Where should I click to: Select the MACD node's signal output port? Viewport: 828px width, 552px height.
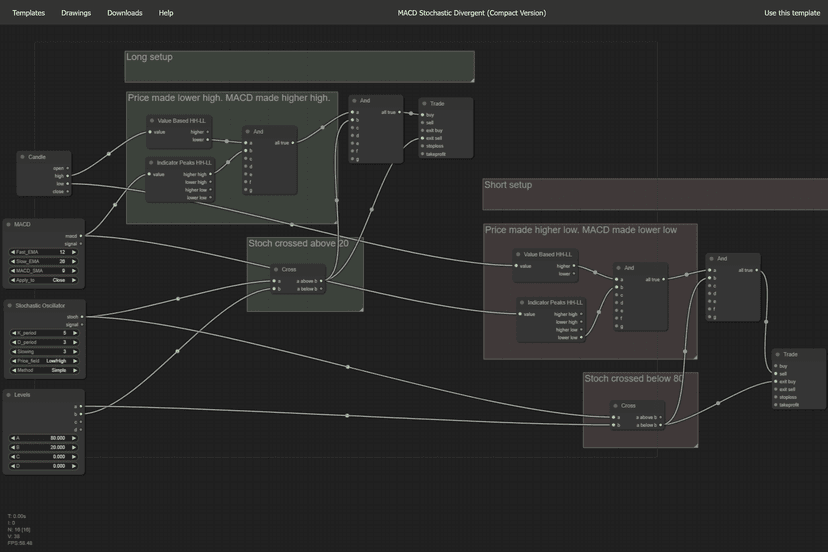(x=81, y=244)
